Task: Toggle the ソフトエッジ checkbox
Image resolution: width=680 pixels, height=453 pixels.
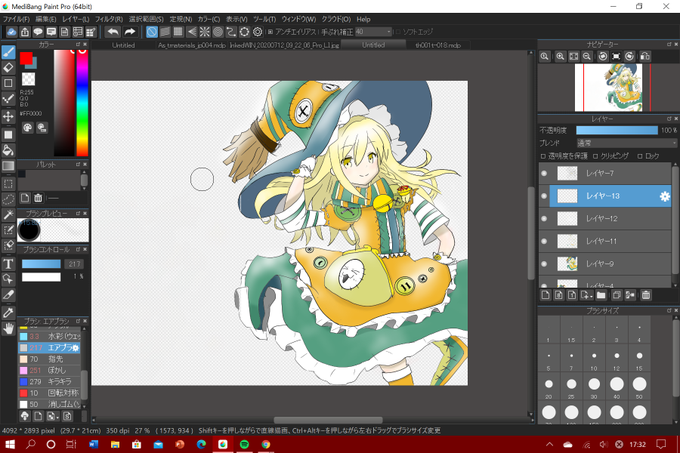Action: pos(398,32)
